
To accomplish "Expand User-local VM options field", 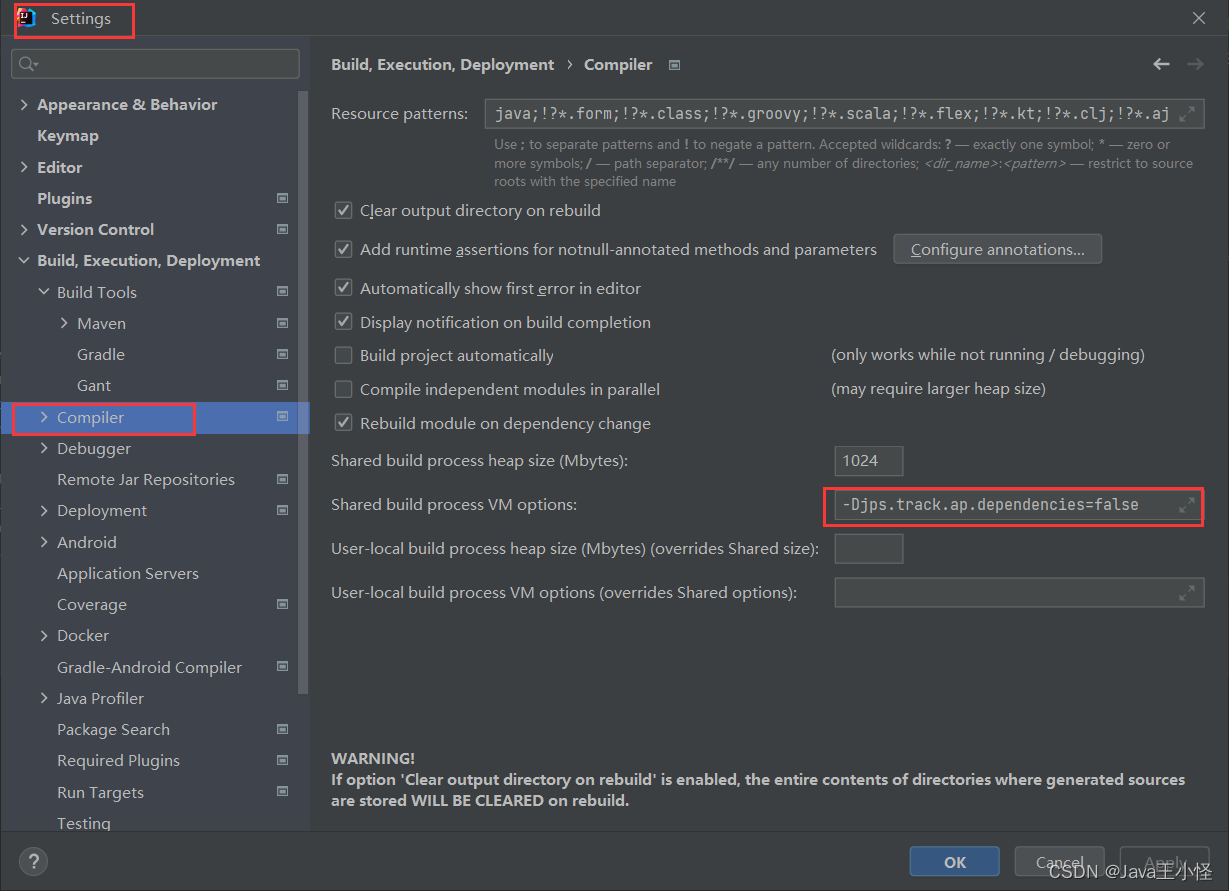I will pyautogui.click(x=1186, y=593).
